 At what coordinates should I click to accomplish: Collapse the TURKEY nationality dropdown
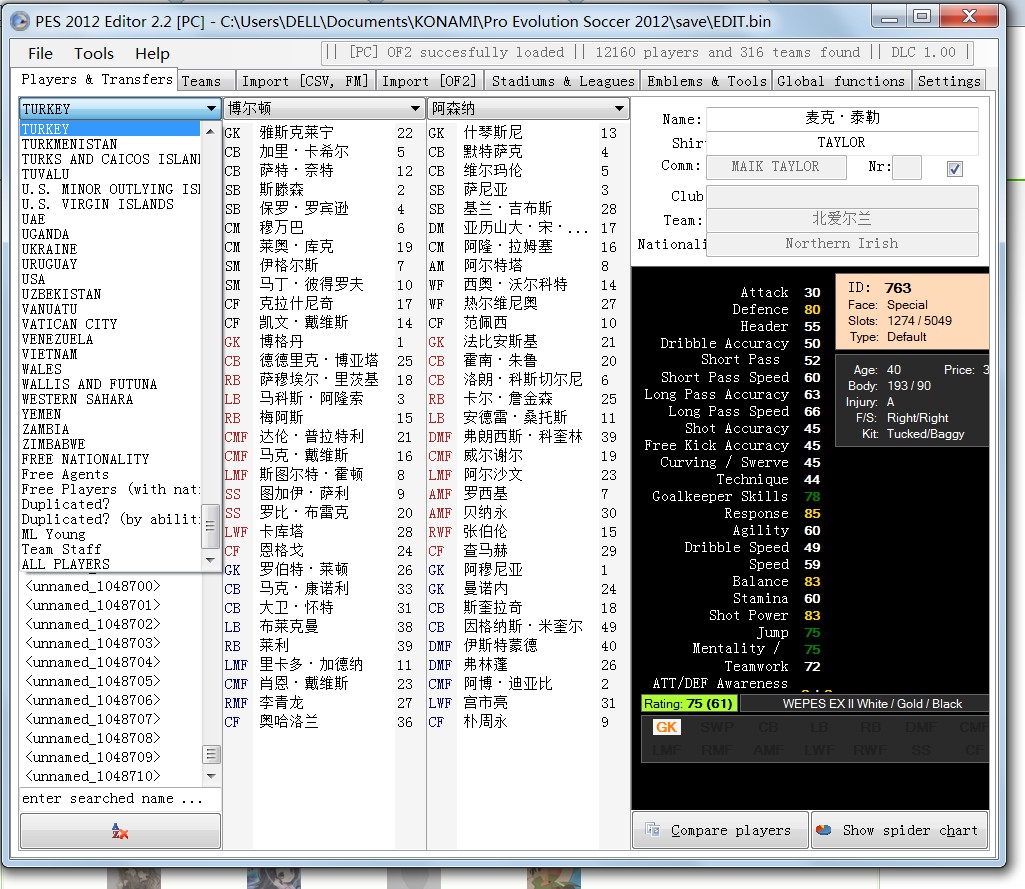pos(211,109)
